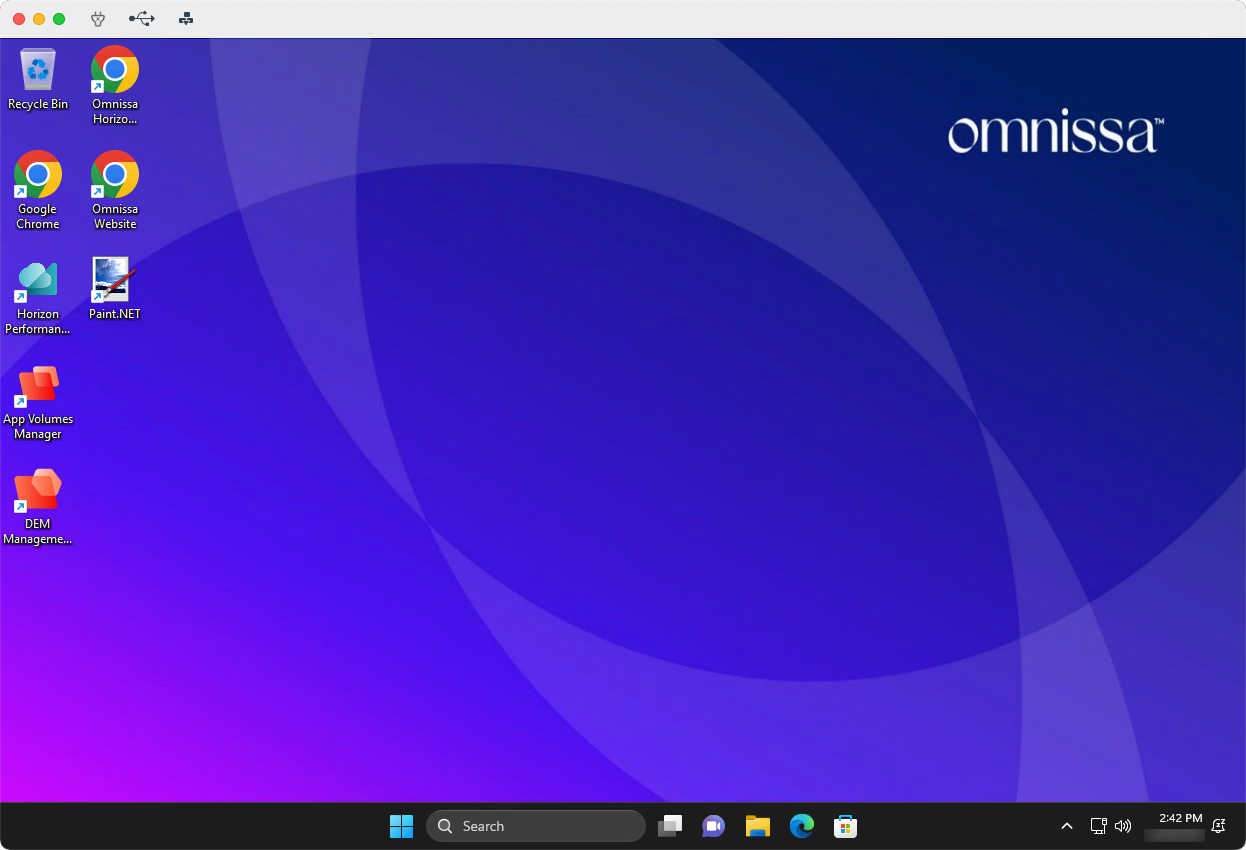Open the volume control in system tray

(1123, 826)
